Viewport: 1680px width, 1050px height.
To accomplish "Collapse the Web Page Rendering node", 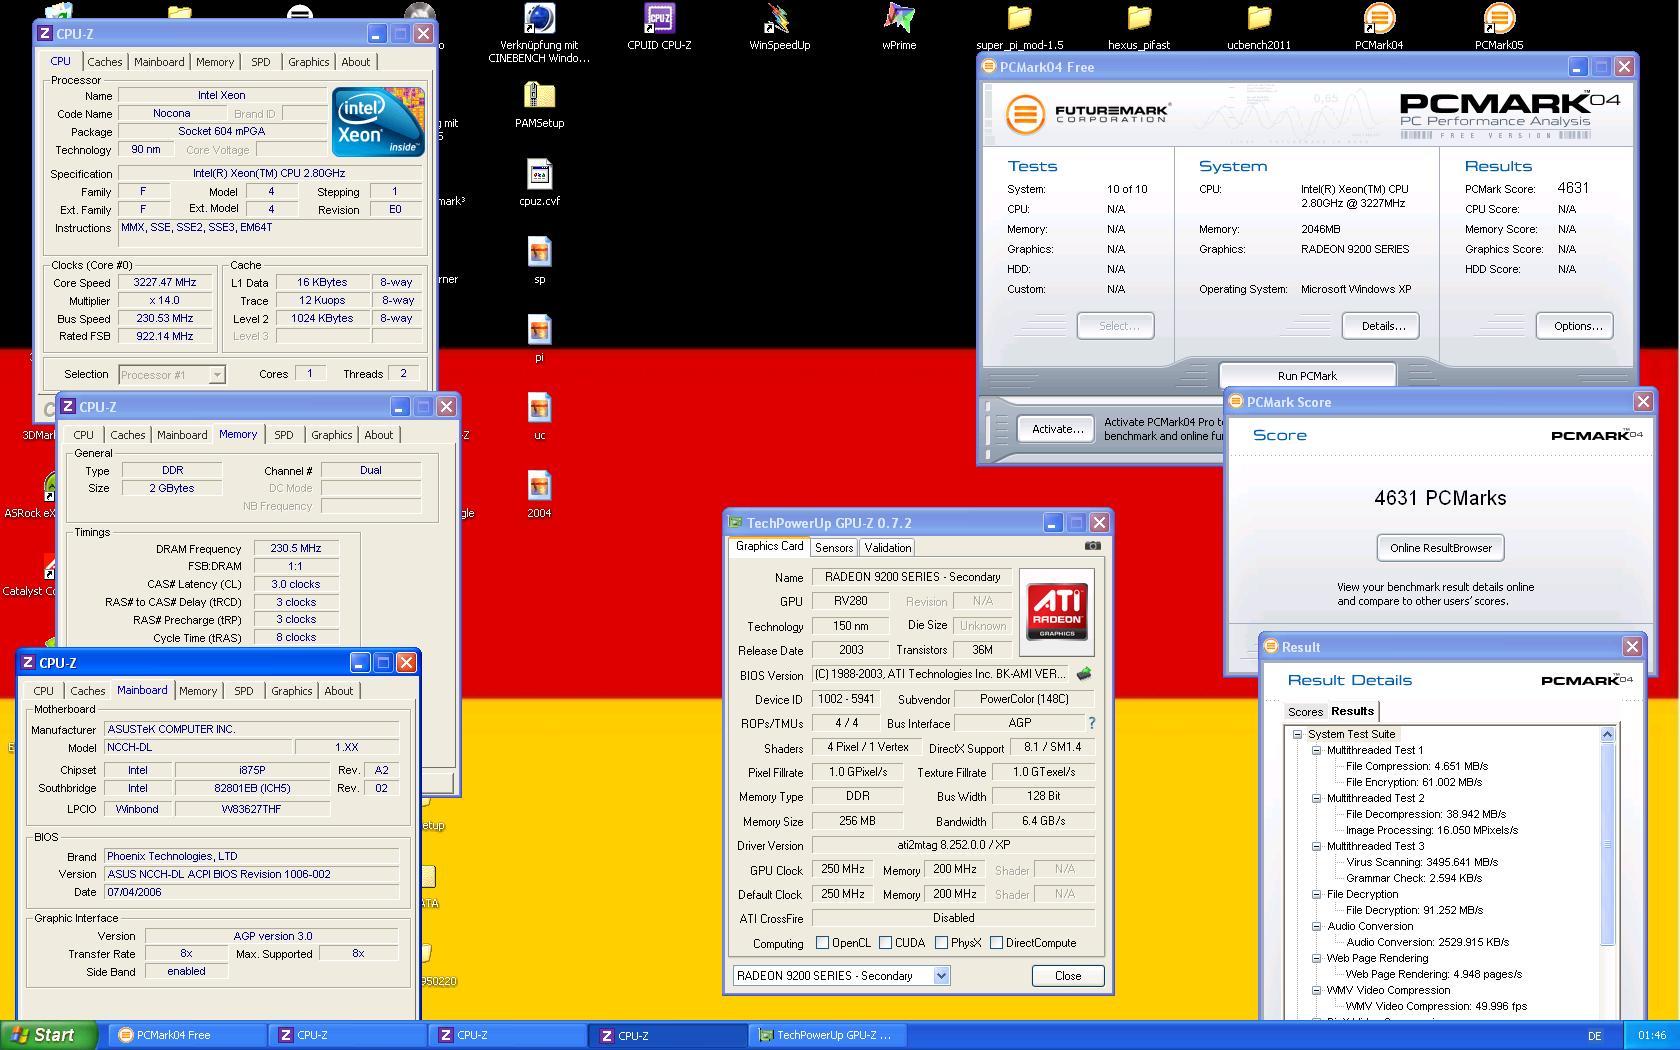I will (1316, 958).
